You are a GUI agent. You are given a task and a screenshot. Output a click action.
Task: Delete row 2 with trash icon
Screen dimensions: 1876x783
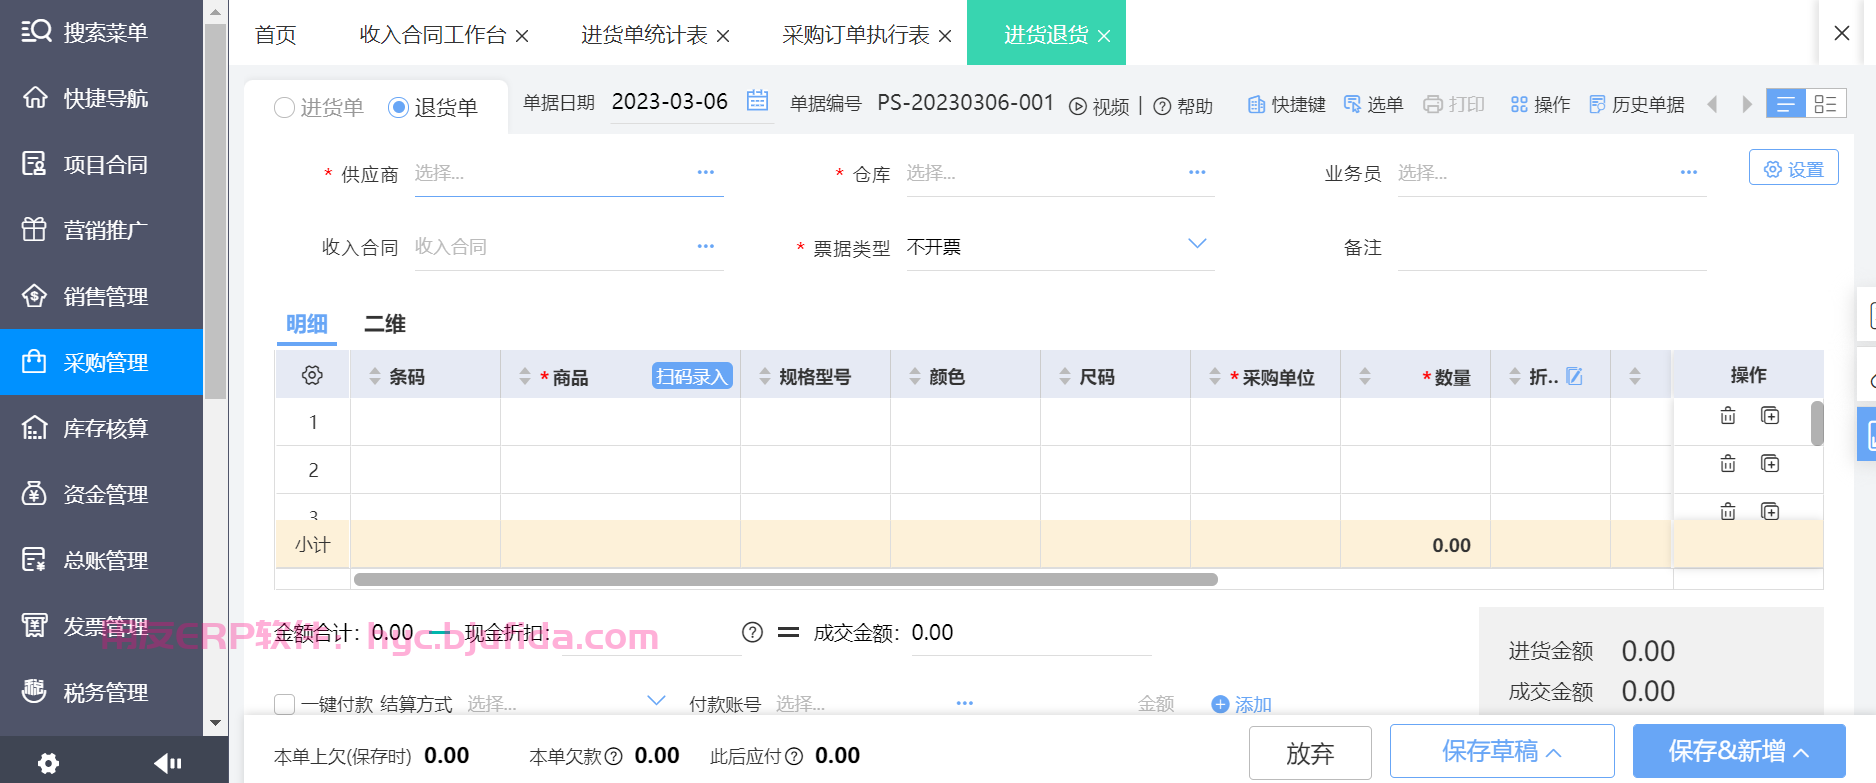click(x=1728, y=464)
